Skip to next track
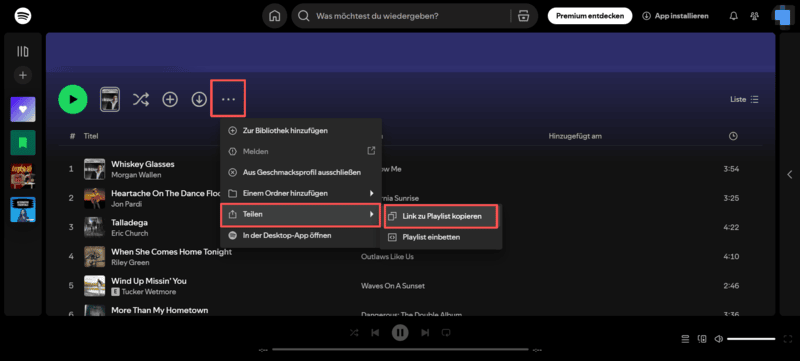The image size is (800, 361). tap(424, 333)
